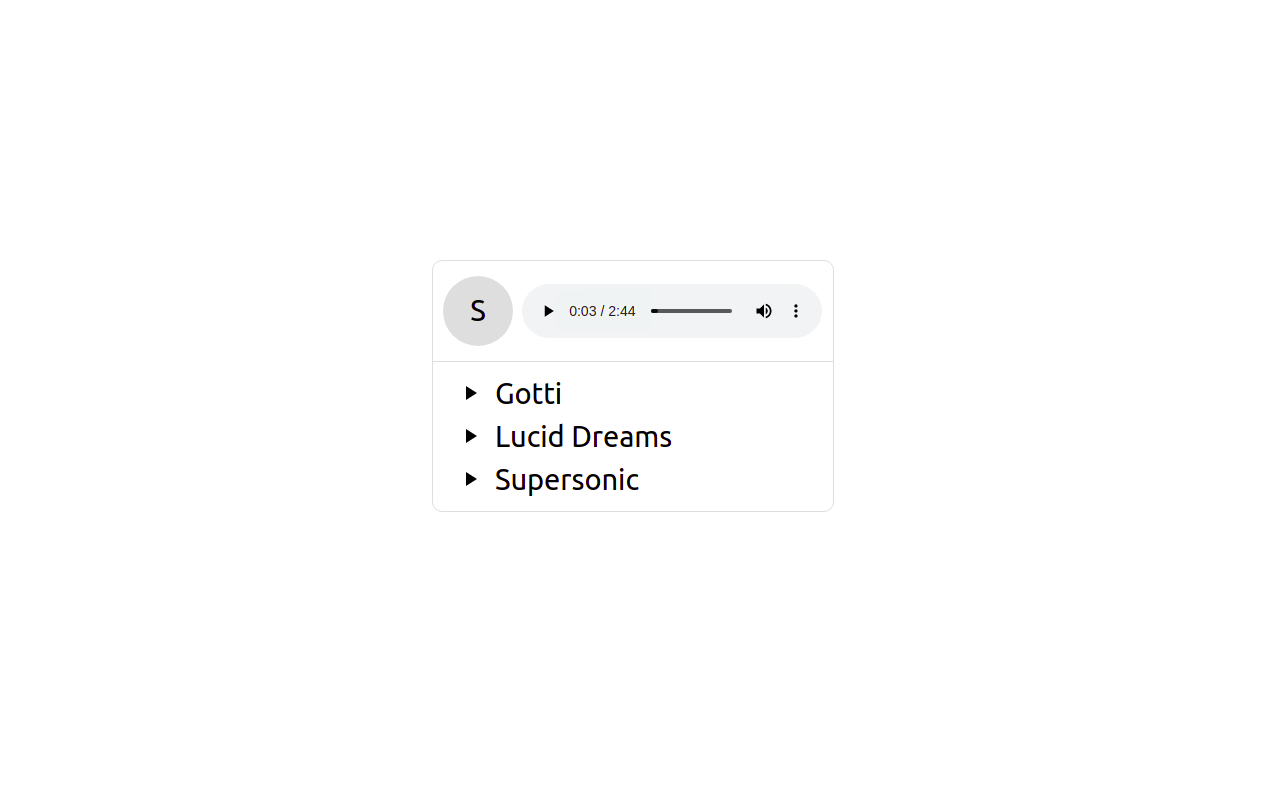The height and width of the screenshot is (795, 1273).
Task: Jump to the end of the audio seek track
Action: point(730,311)
